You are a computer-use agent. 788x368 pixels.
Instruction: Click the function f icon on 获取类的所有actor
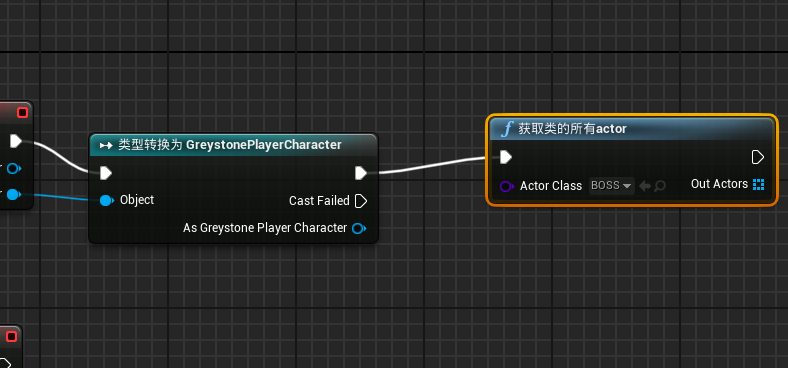tap(507, 129)
